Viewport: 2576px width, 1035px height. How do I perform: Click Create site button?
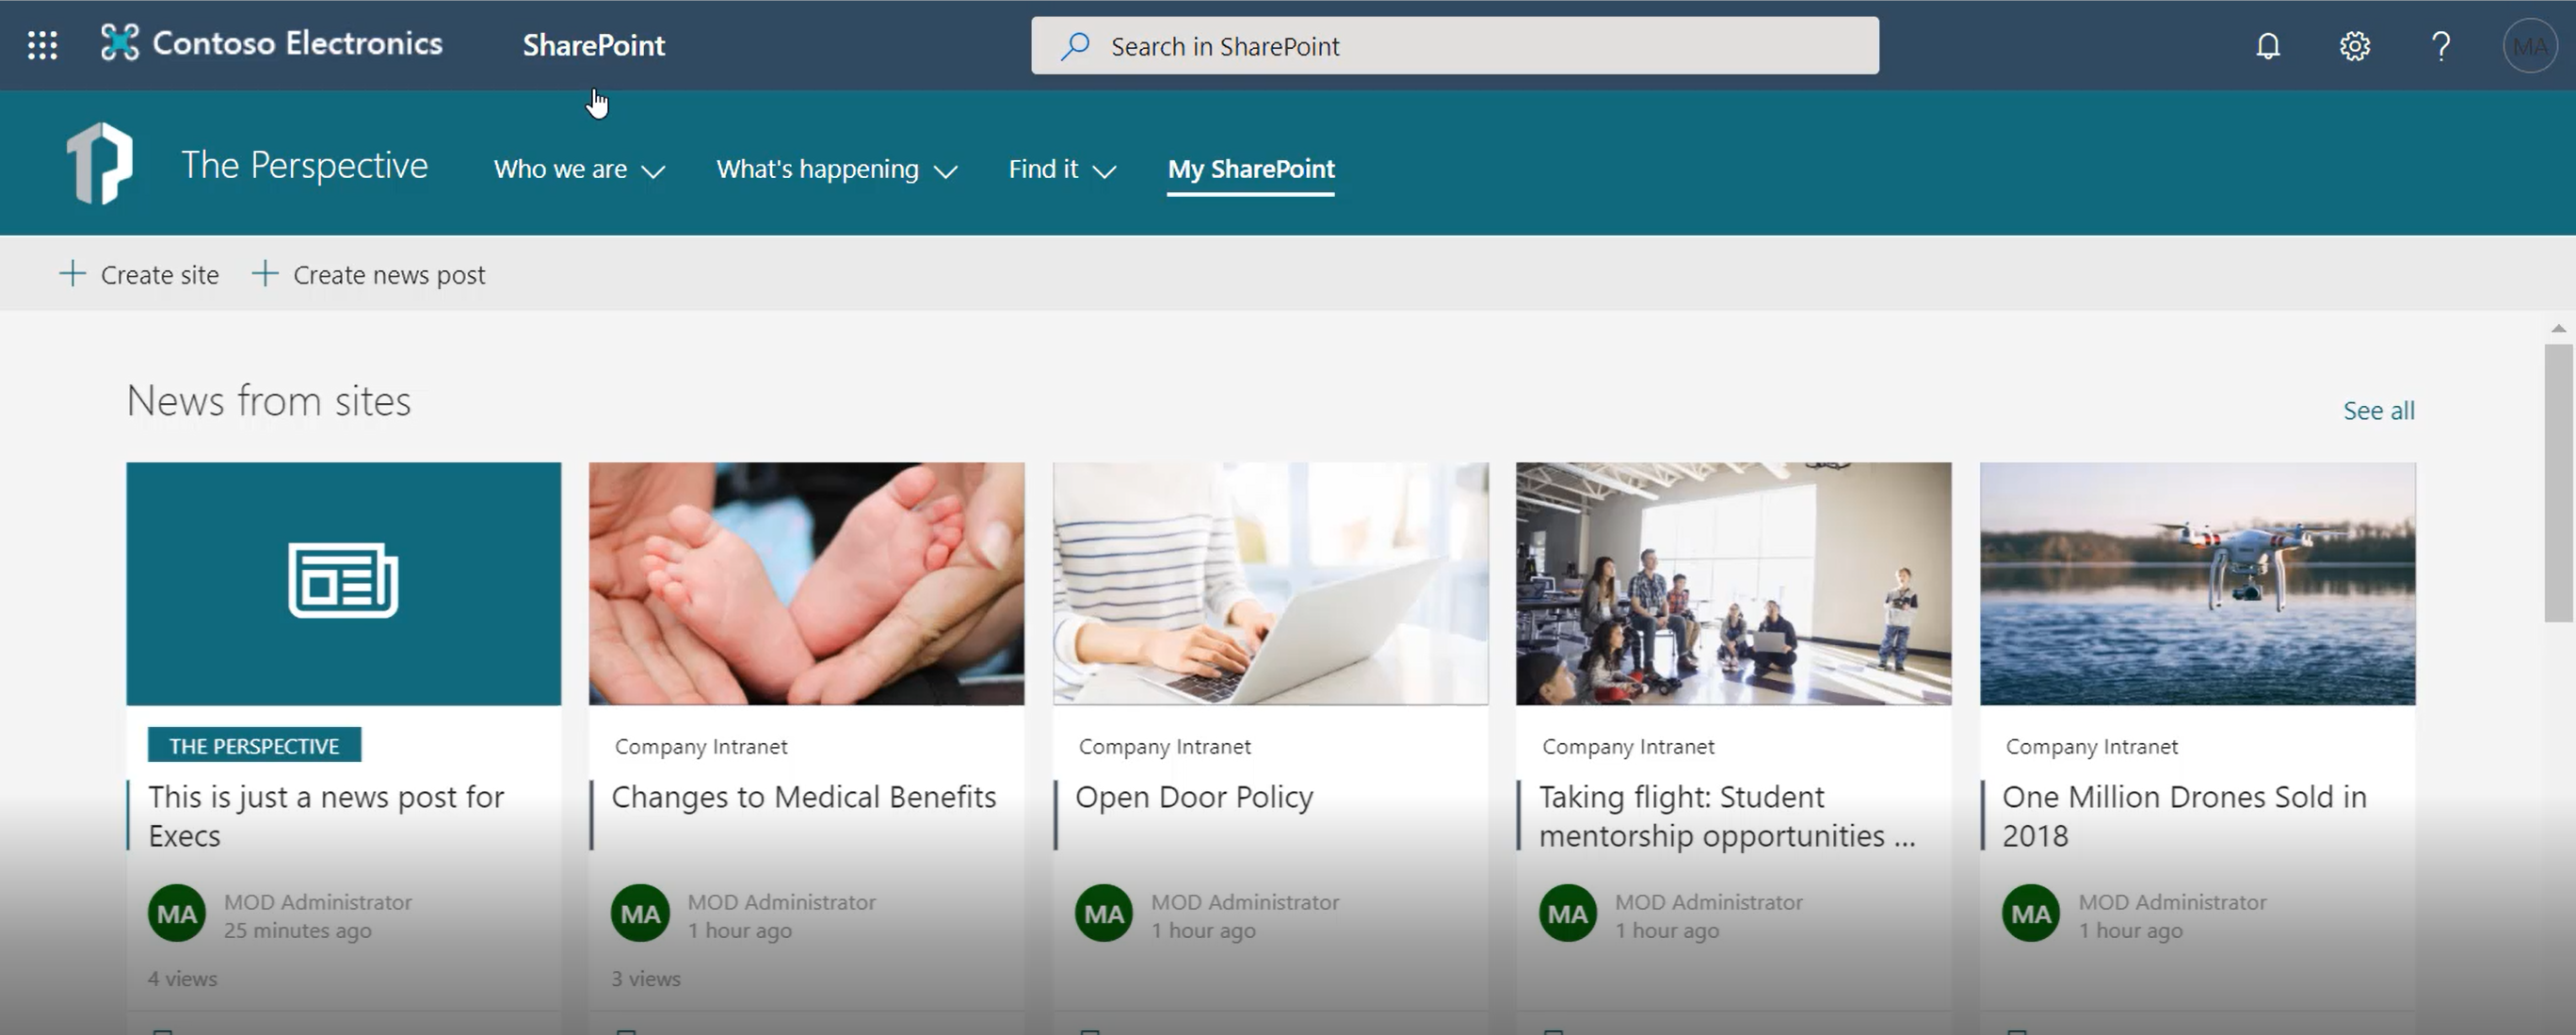(x=139, y=274)
